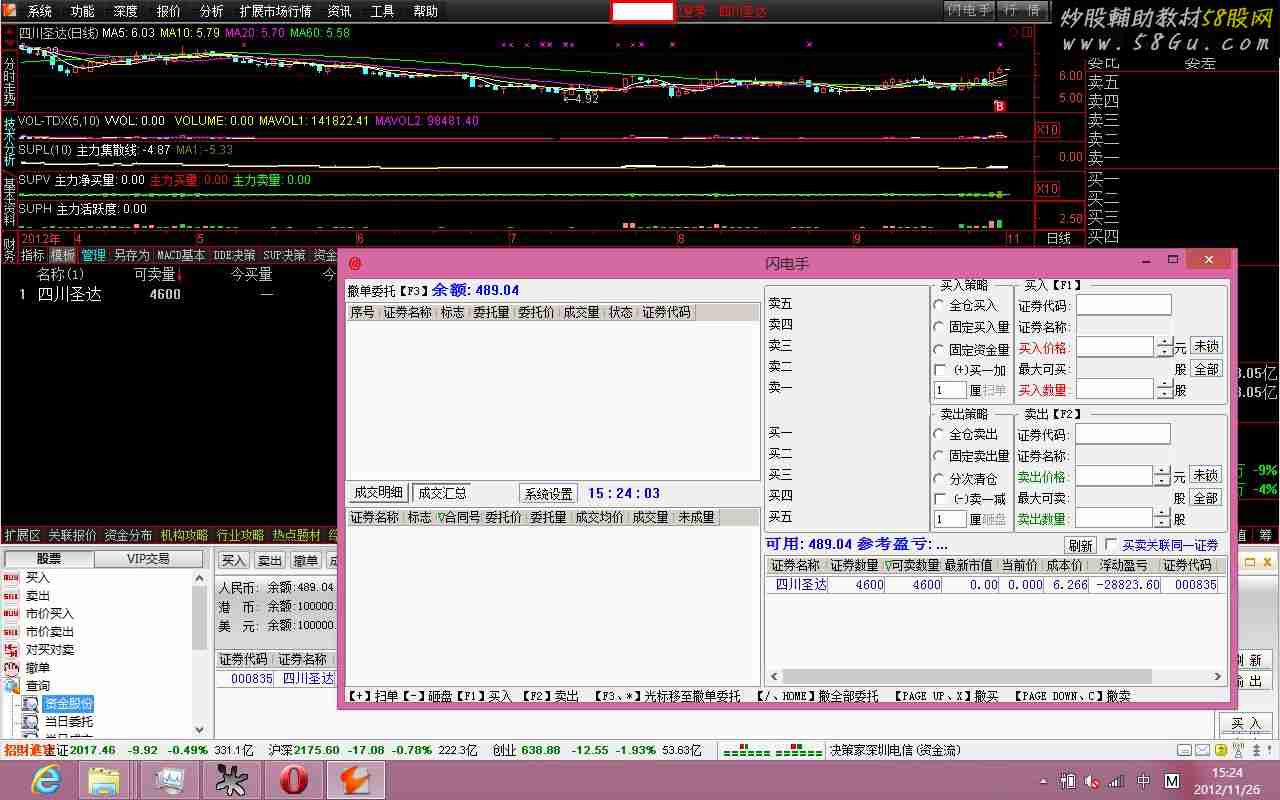Open the Opera browser taskbar icon
Viewport: 1280px width, 800px height.
293,779
